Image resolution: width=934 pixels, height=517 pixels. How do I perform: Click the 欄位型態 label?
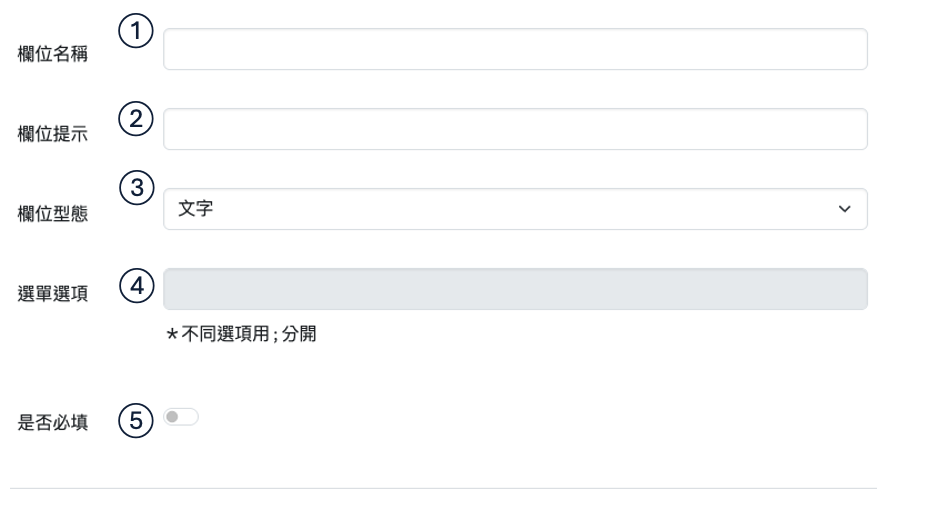[53, 216]
